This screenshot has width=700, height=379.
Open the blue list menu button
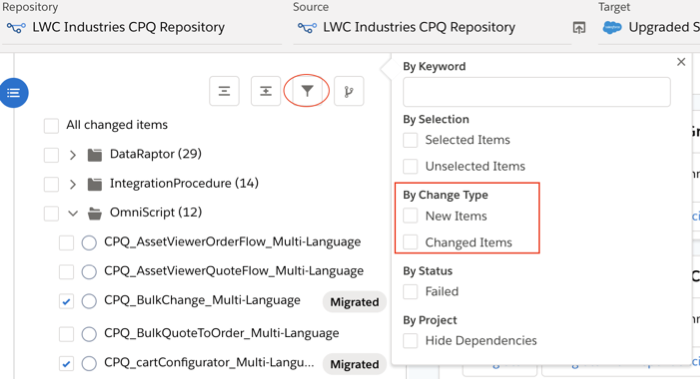[x=13, y=93]
